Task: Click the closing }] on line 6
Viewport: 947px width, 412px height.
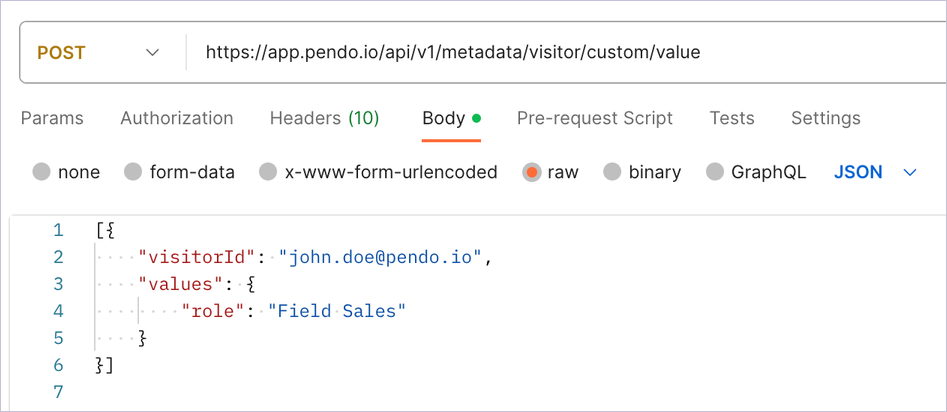Action: coord(104,365)
